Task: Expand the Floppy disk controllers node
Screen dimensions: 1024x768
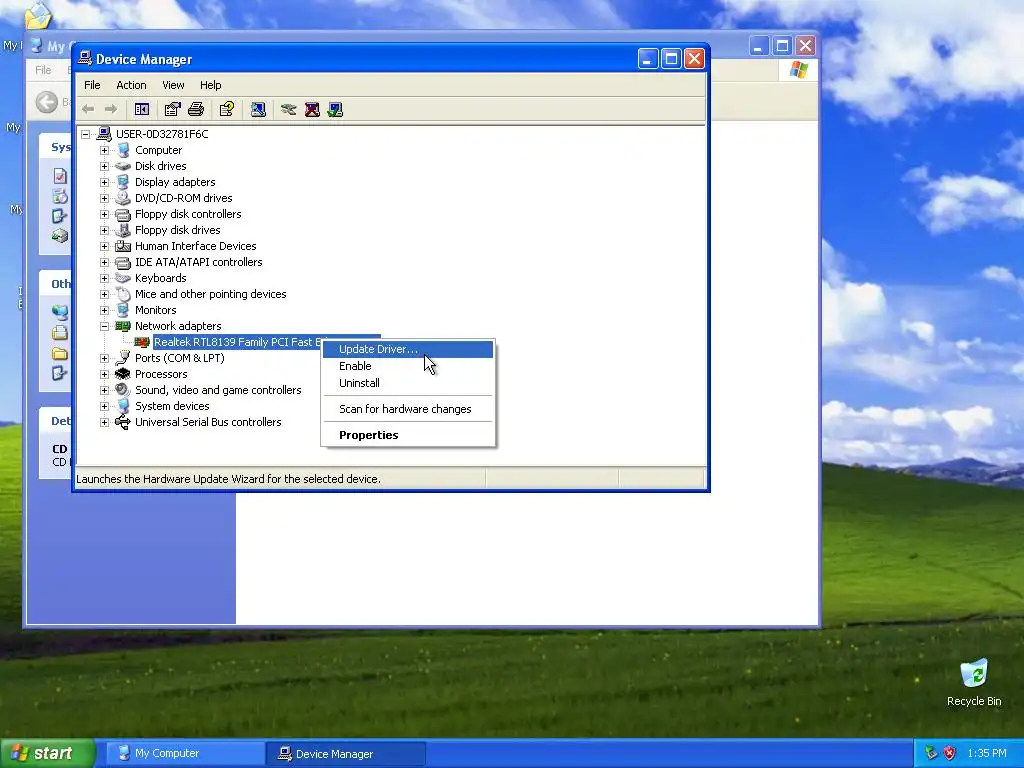Action: pyautogui.click(x=104, y=214)
